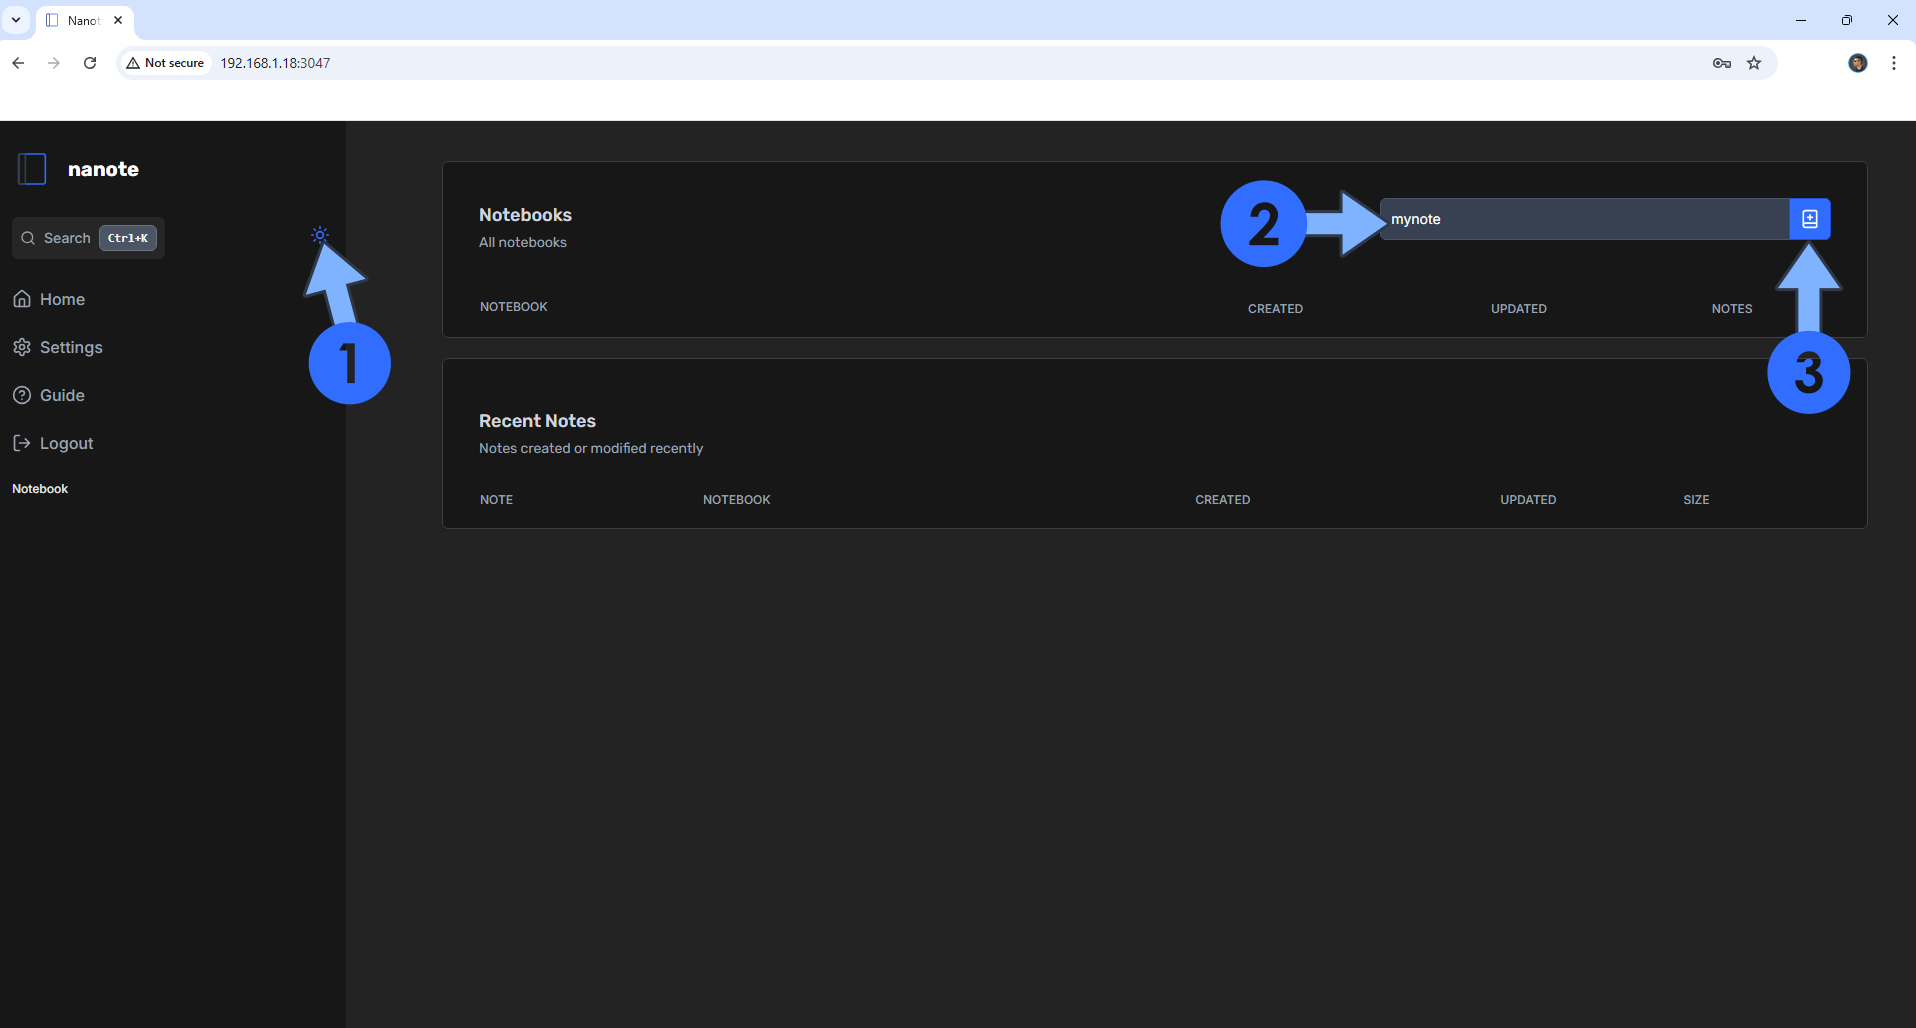This screenshot has height=1028, width=1916.
Task: Click the NOTEBOOK column header in Recent Notes
Action: pyautogui.click(x=737, y=500)
